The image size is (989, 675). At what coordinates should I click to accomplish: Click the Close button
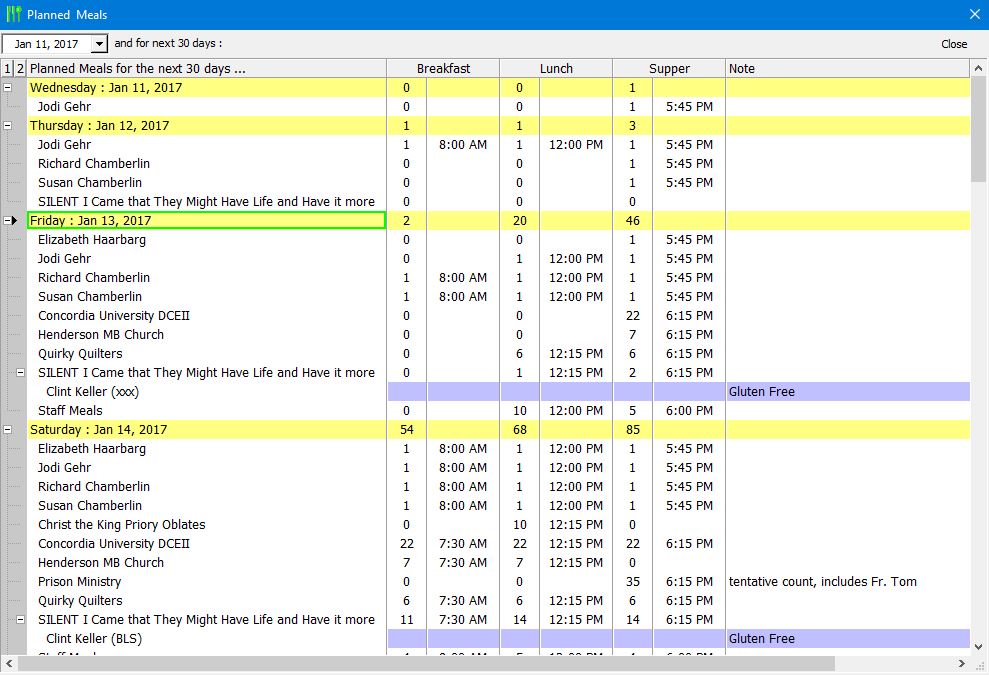pos(954,44)
